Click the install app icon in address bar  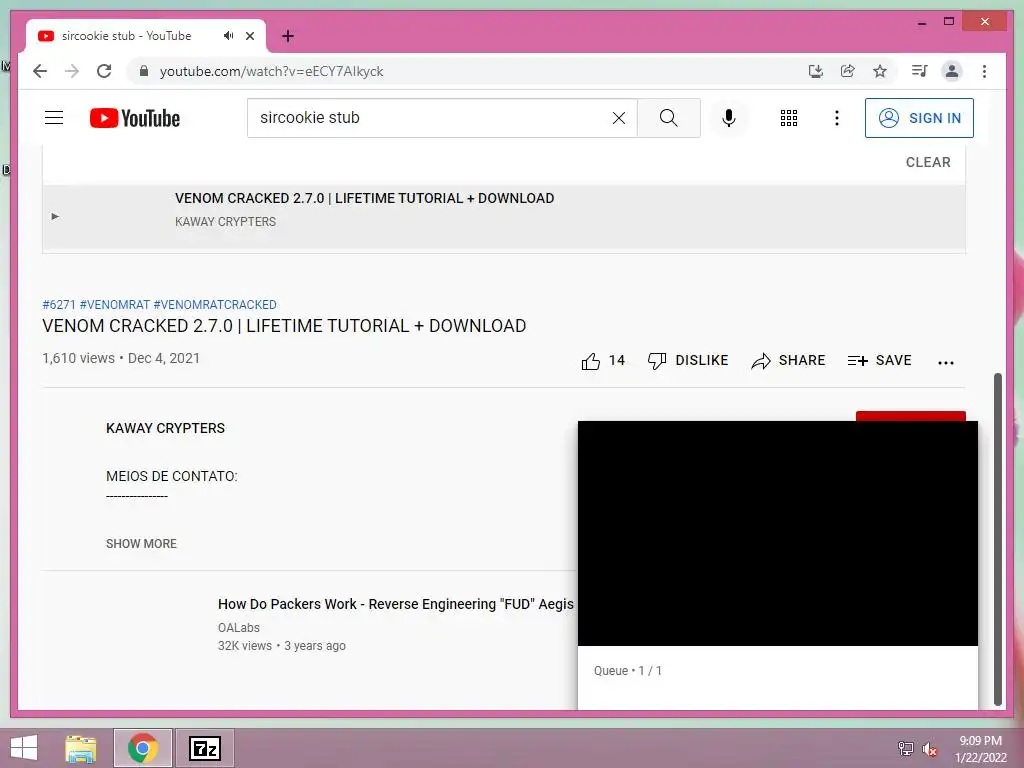pyautogui.click(x=816, y=71)
